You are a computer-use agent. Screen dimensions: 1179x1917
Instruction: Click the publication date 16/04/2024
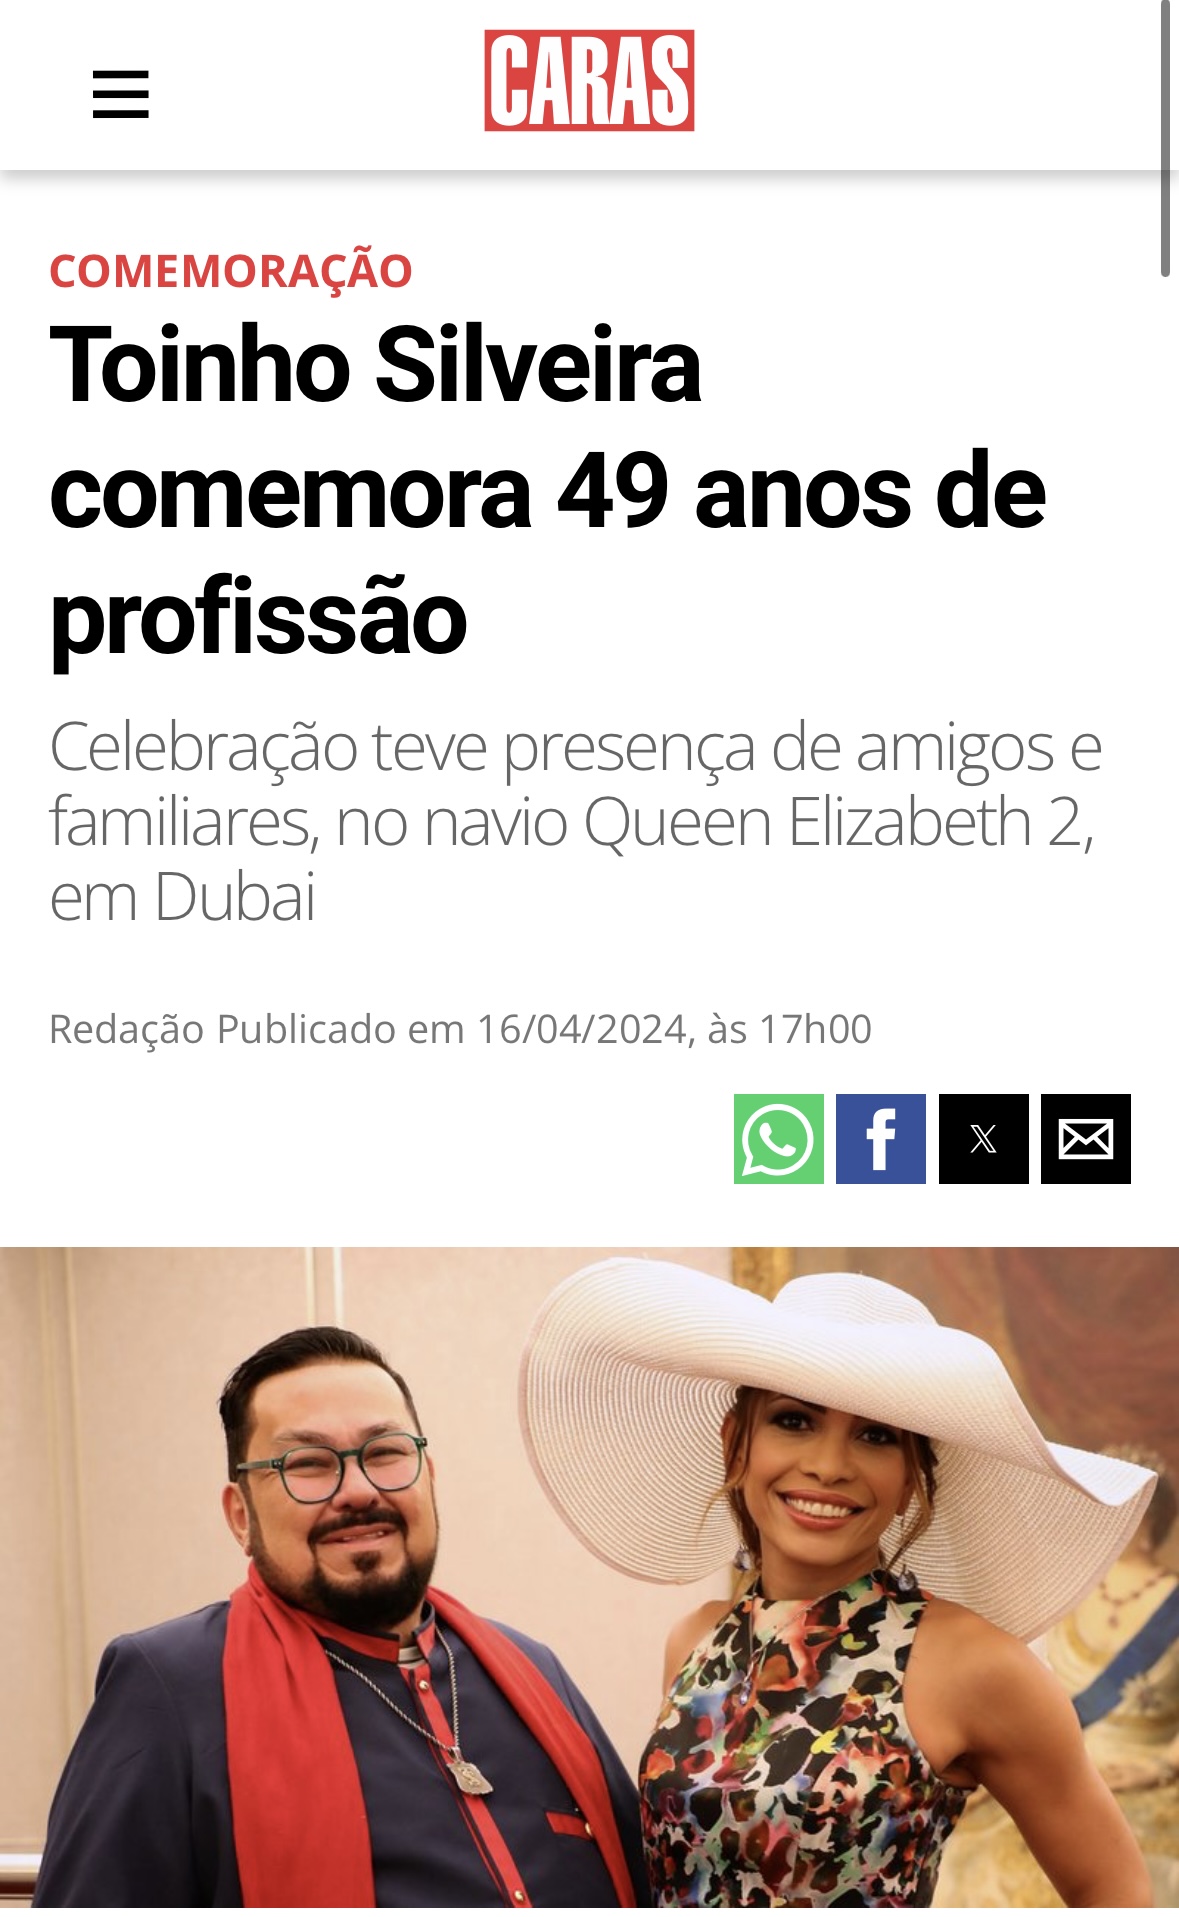(582, 1029)
